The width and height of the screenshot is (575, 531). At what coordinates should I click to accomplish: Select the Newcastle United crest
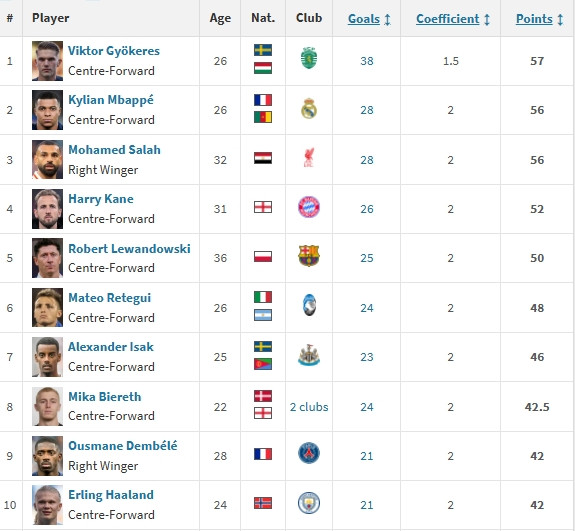[x=309, y=355]
